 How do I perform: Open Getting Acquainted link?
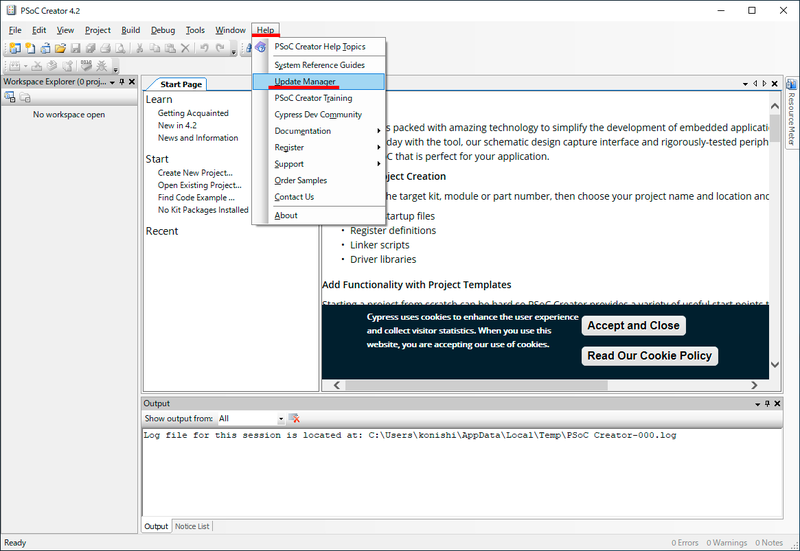point(193,113)
